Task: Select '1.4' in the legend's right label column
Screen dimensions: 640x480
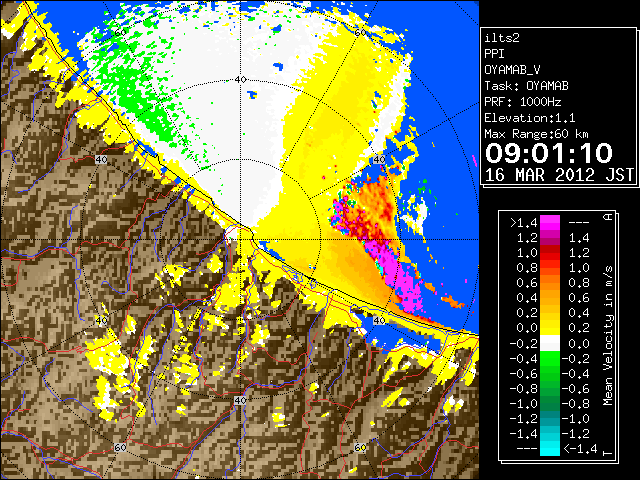Action: [579, 238]
